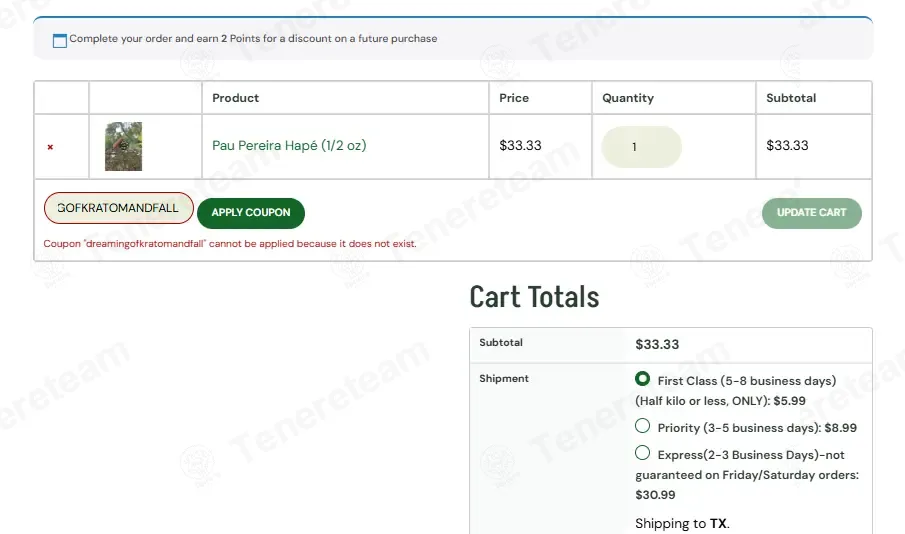
Task: Click the earn 2 Points notice text
Action: tap(253, 39)
